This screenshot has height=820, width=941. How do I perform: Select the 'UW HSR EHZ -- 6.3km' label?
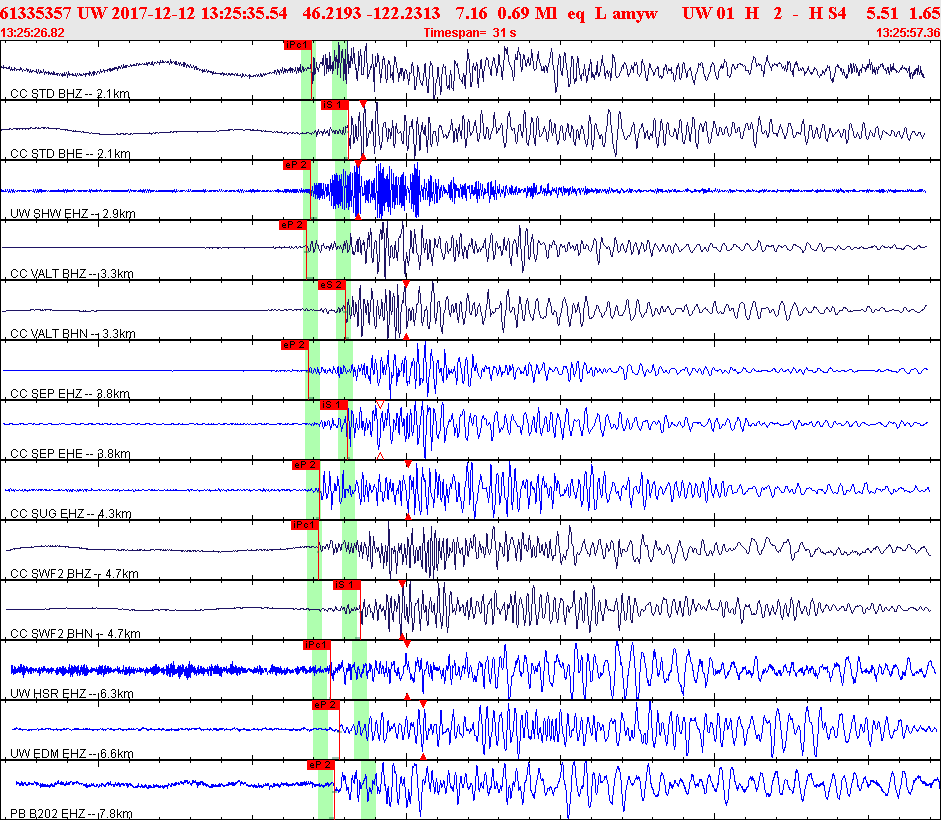71,694
